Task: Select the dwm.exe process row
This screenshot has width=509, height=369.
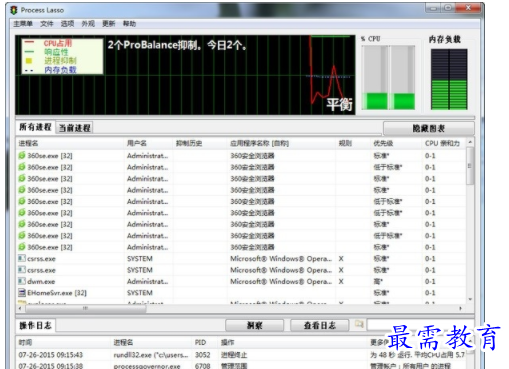Action: [x=241, y=281]
